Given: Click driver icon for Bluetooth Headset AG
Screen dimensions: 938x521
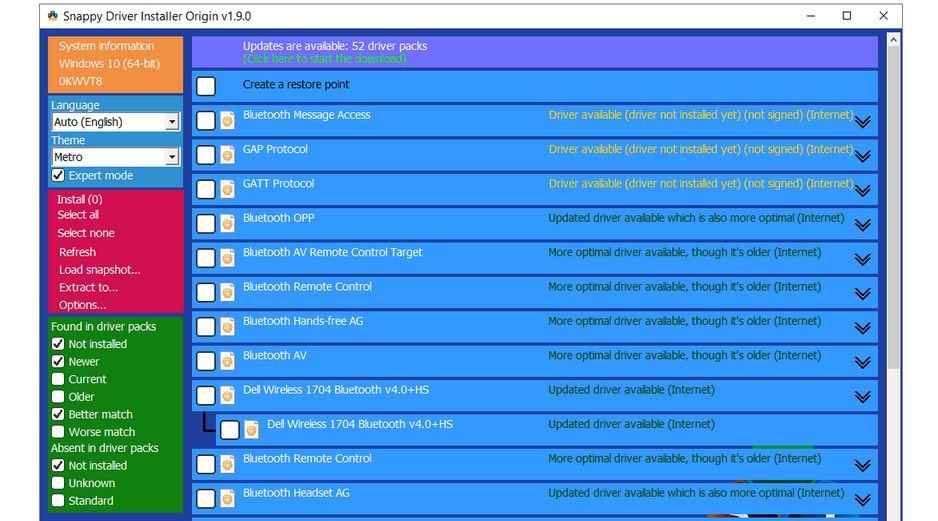Looking at the screenshot, I should point(227,498).
